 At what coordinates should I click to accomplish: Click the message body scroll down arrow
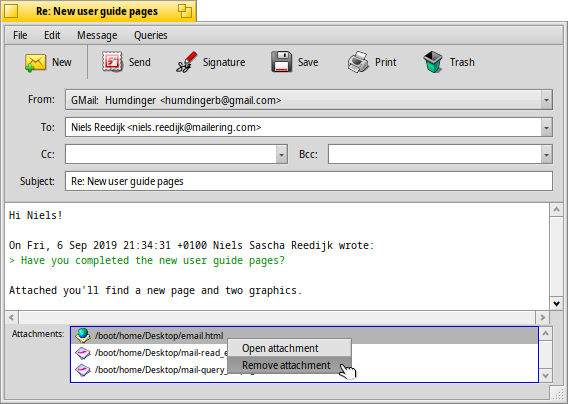pyautogui.click(x=556, y=304)
